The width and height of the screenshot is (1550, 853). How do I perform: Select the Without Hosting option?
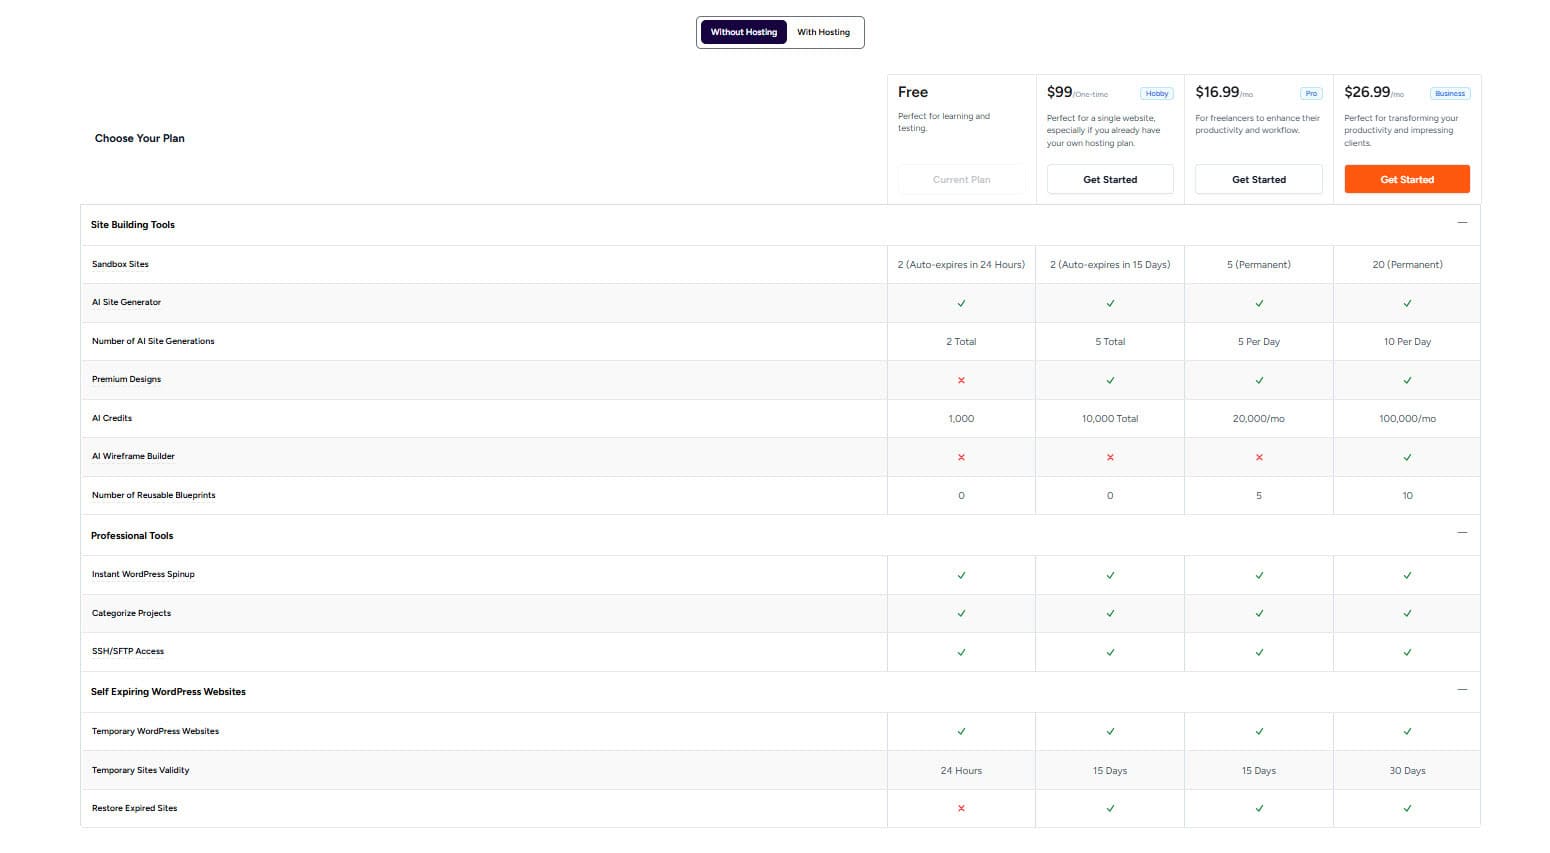click(743, 32)
